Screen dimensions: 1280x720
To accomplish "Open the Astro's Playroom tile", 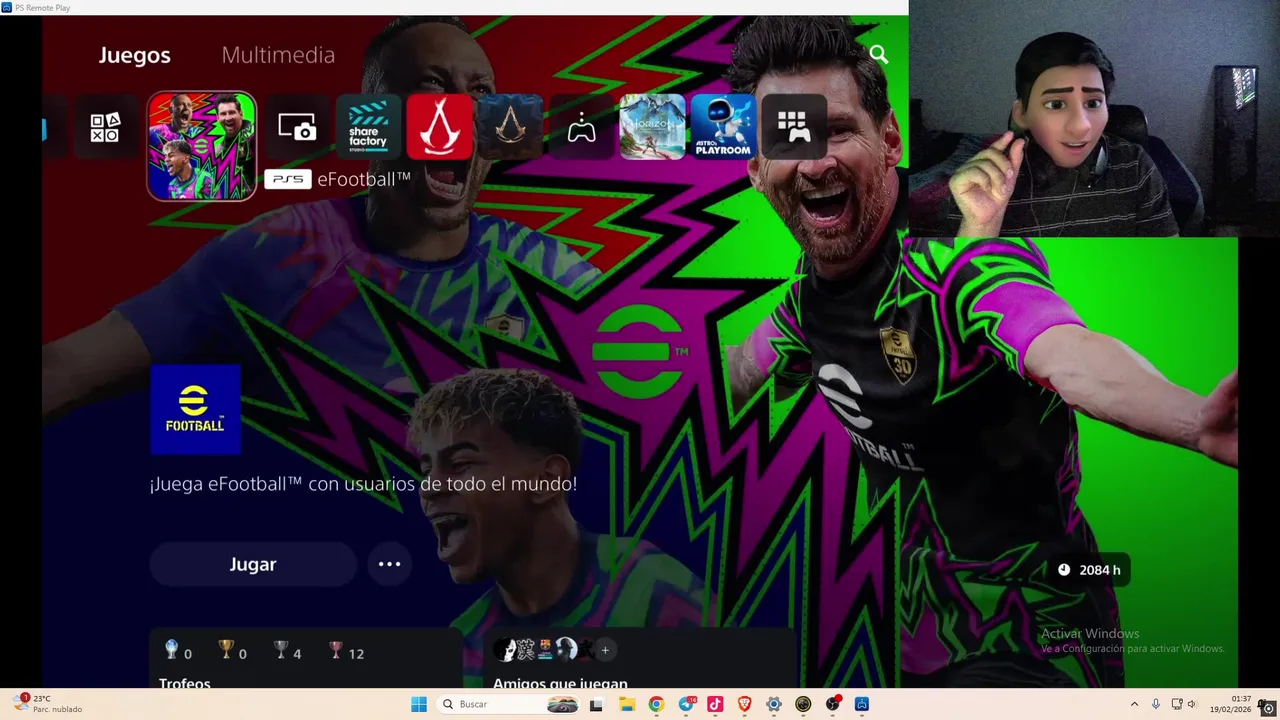I will click(x=723, y=127).
